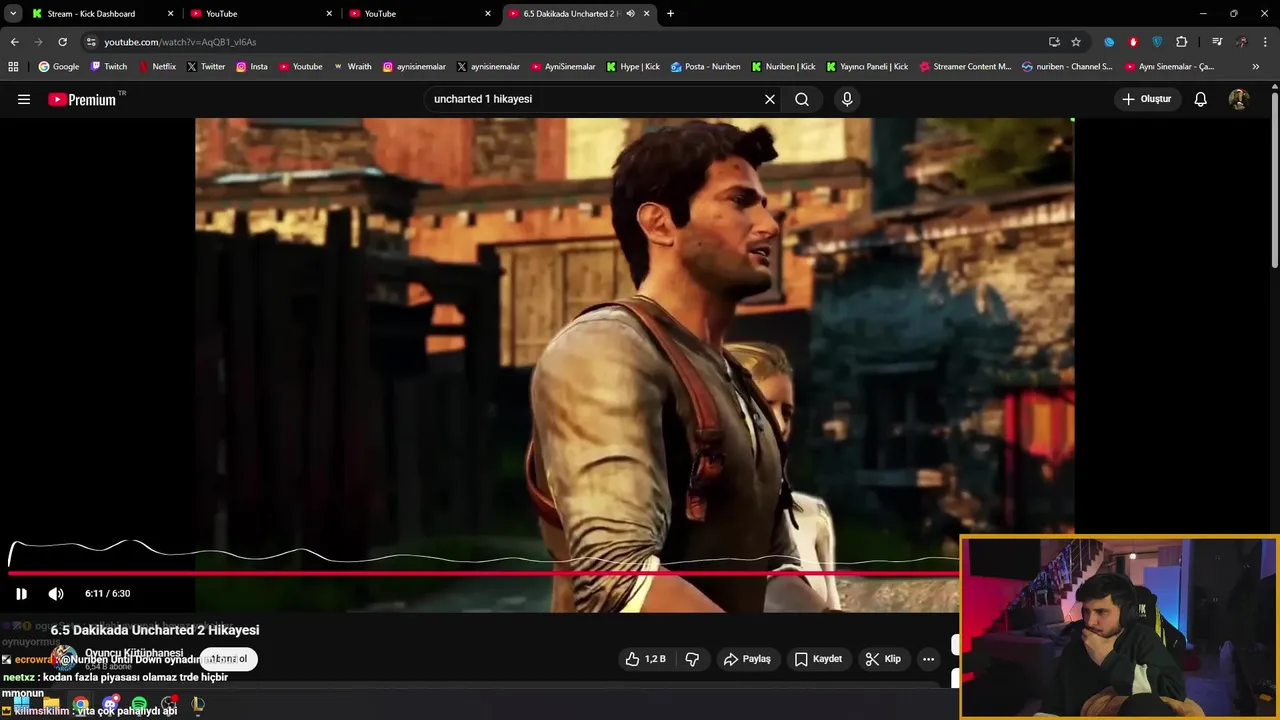The height and width of the screenshot is (720, 1280).
Task: Expand the tab search dropdown arrow
Action: (13, 14)
